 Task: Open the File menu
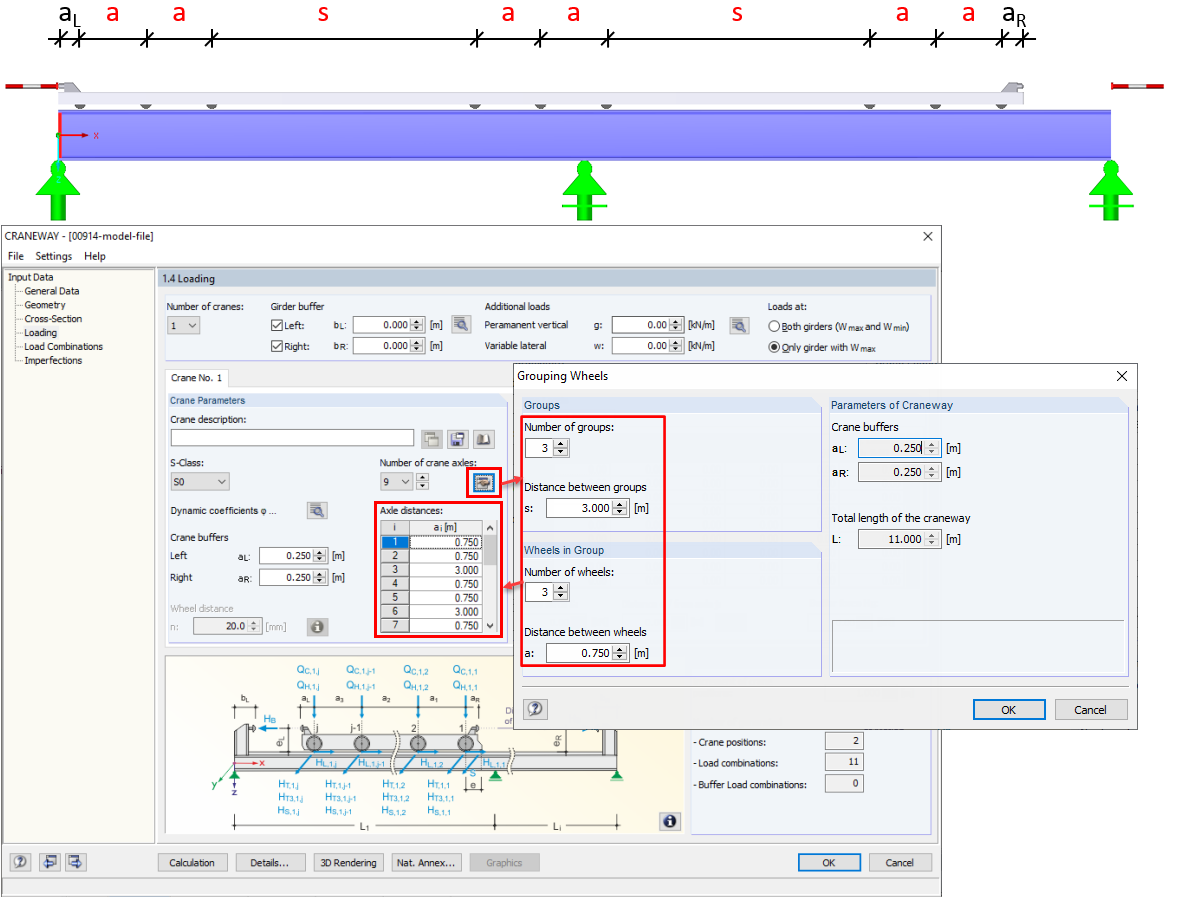(16, 256)
